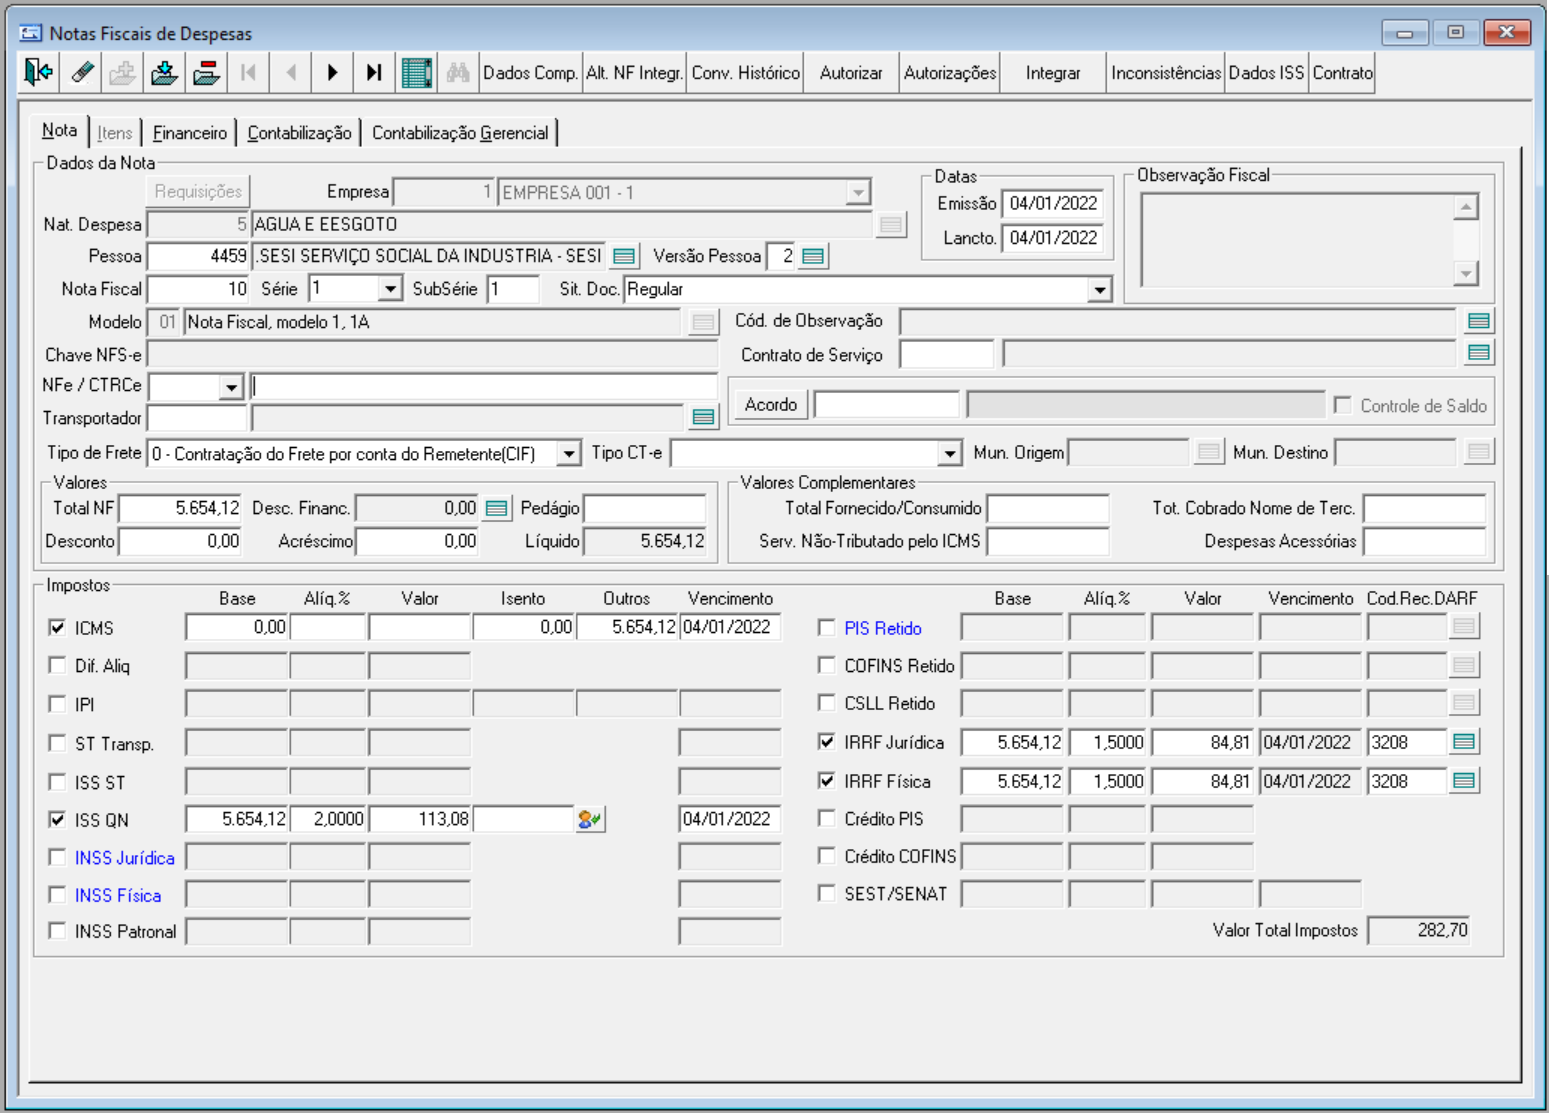The image size is (1549, 1114).
Task: Open the Contabilização tab
Action: [x=299, y=133]
